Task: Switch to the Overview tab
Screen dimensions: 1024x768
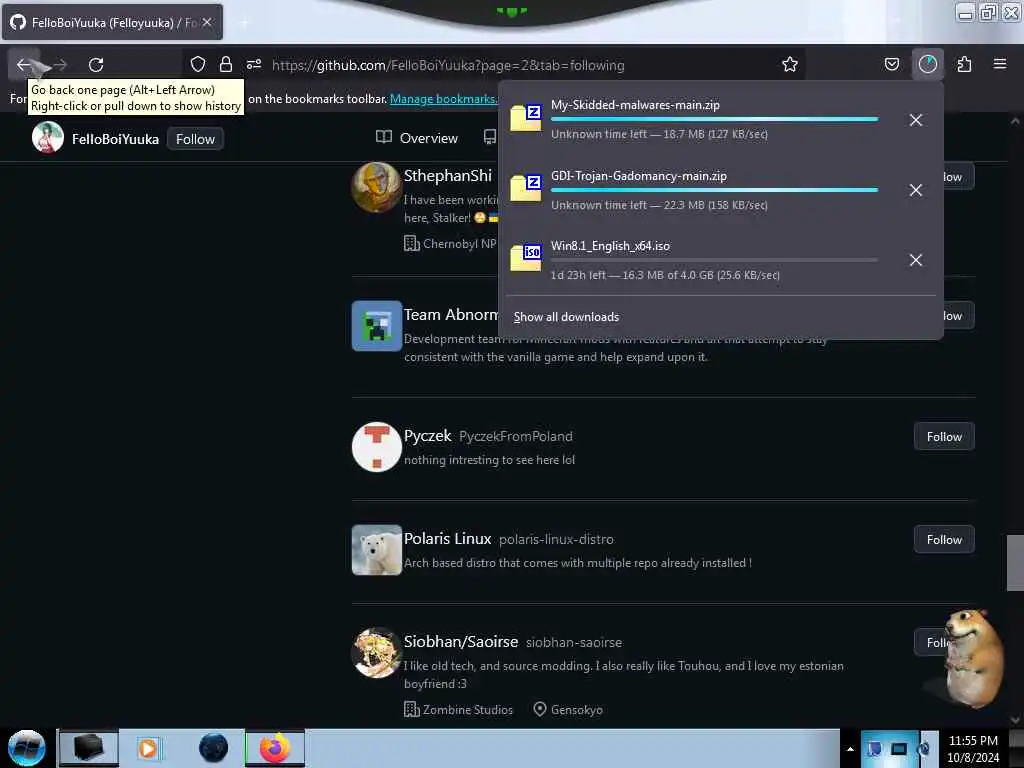Action: click(417, 138)
